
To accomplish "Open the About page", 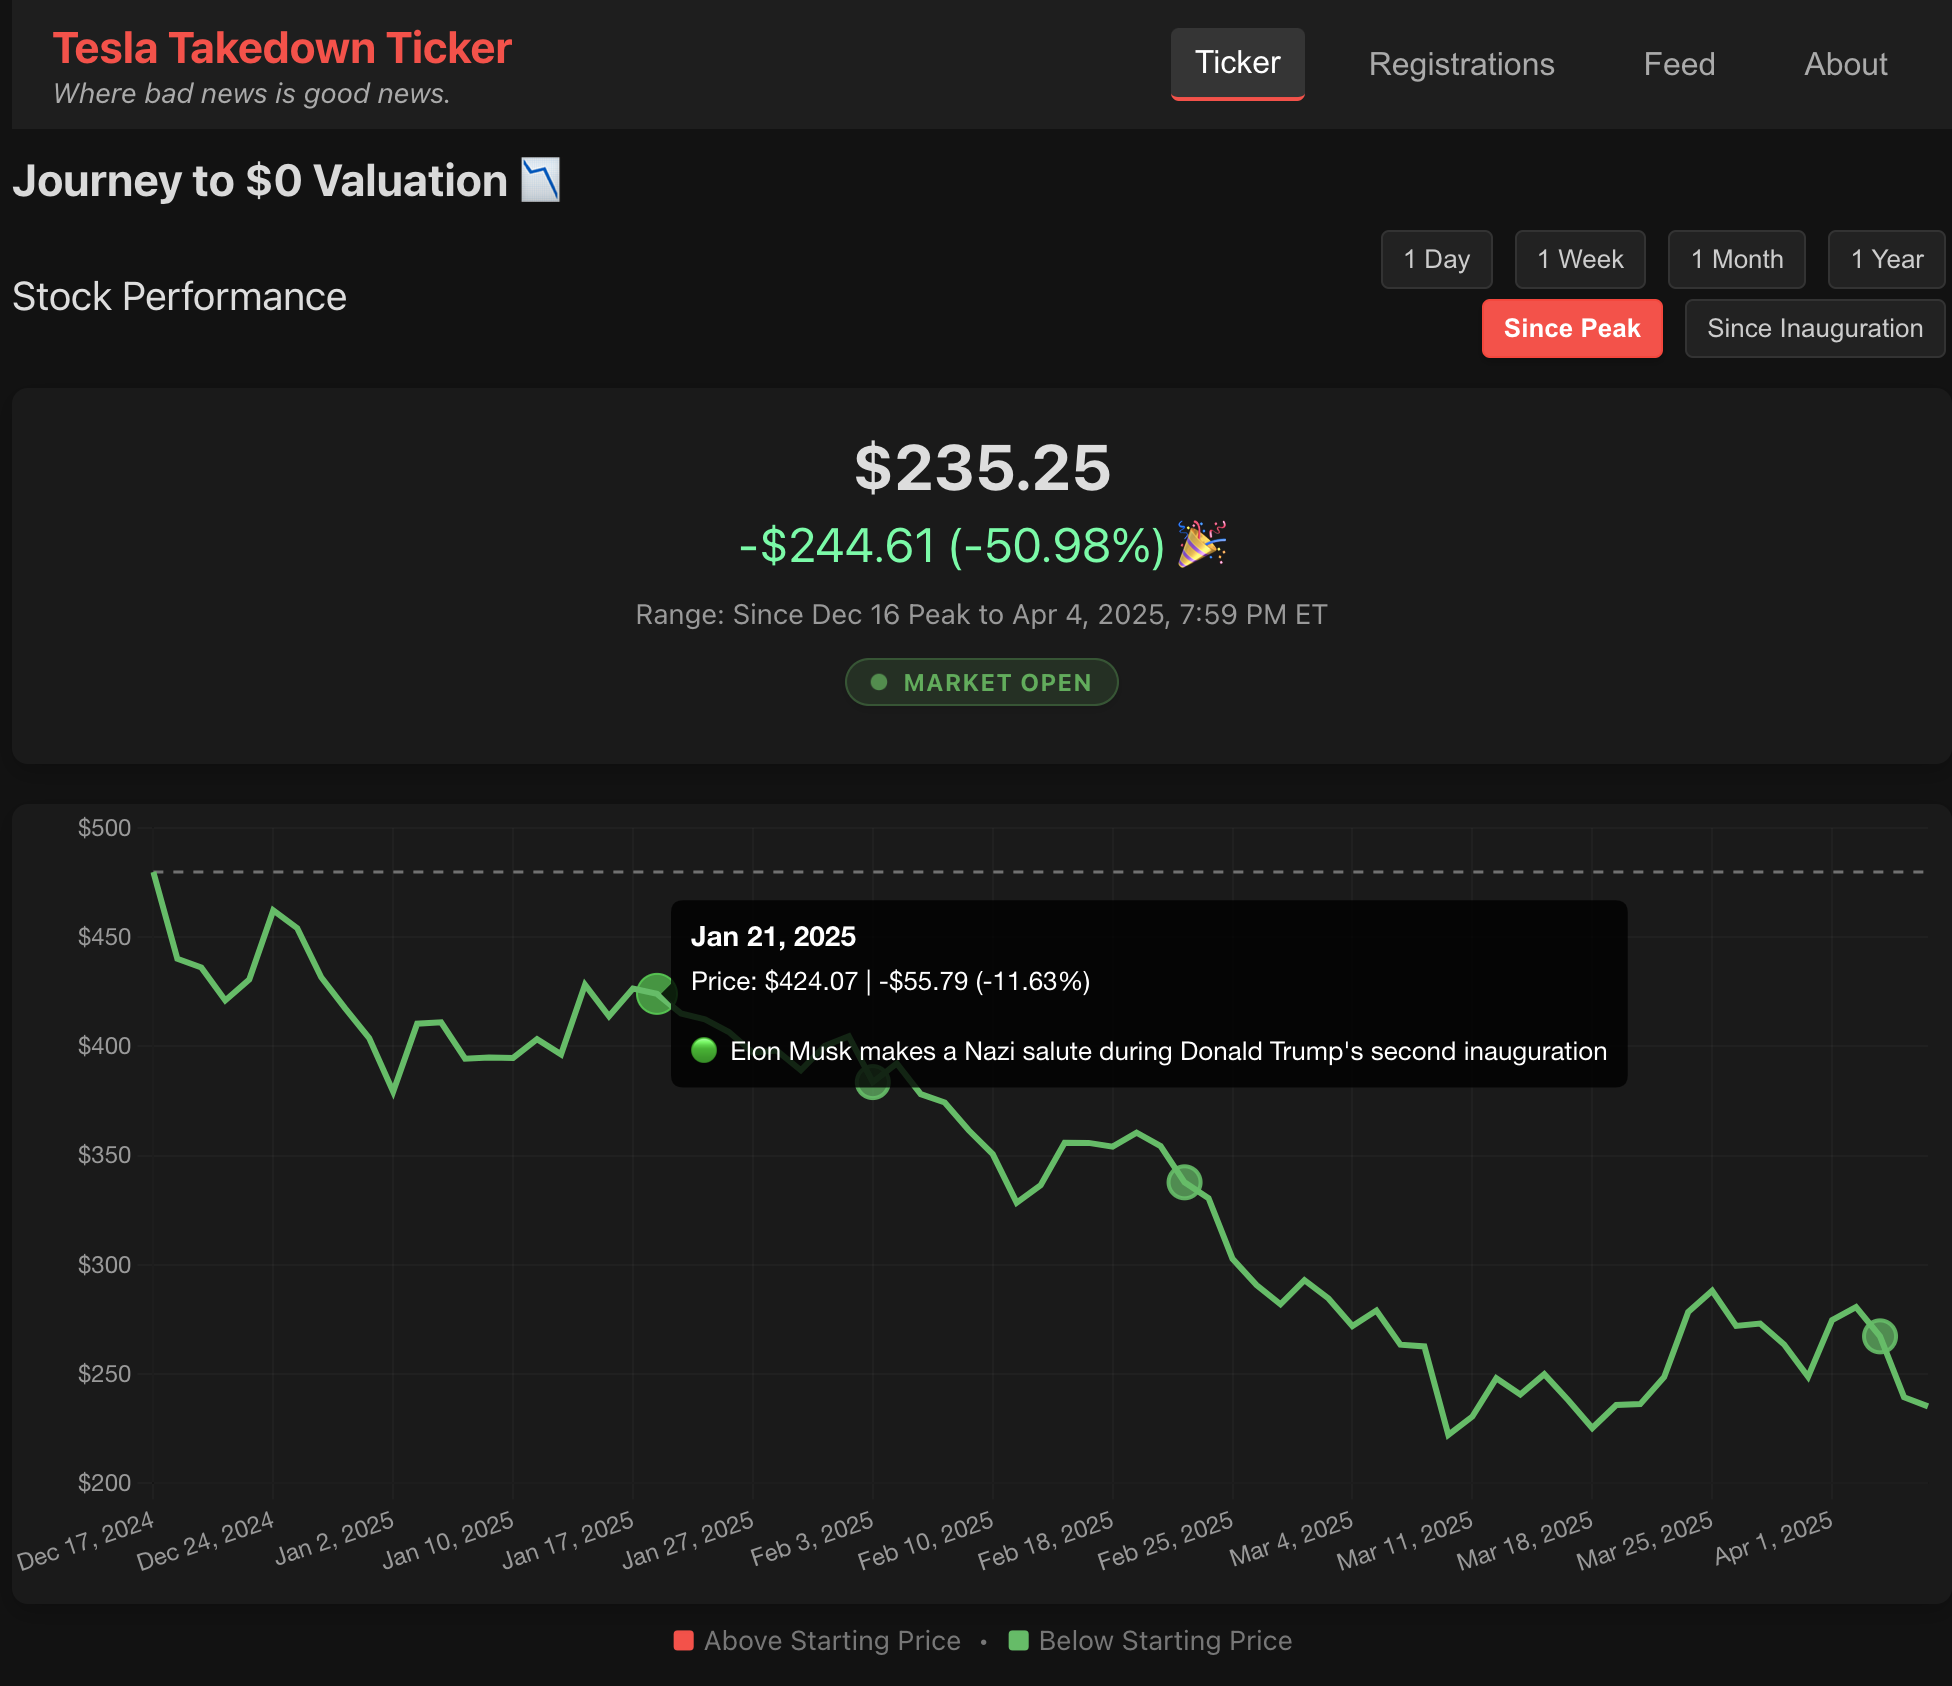I will tap(1845, 64).
